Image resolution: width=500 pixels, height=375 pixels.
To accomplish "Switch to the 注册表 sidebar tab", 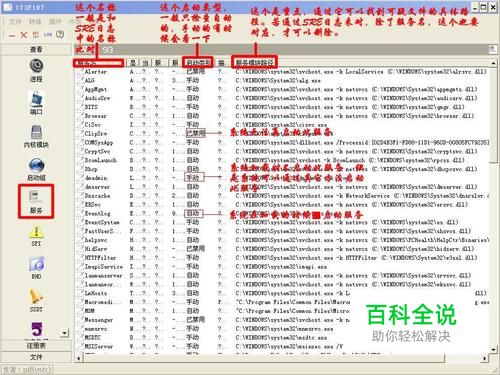I will coord(36,346).
